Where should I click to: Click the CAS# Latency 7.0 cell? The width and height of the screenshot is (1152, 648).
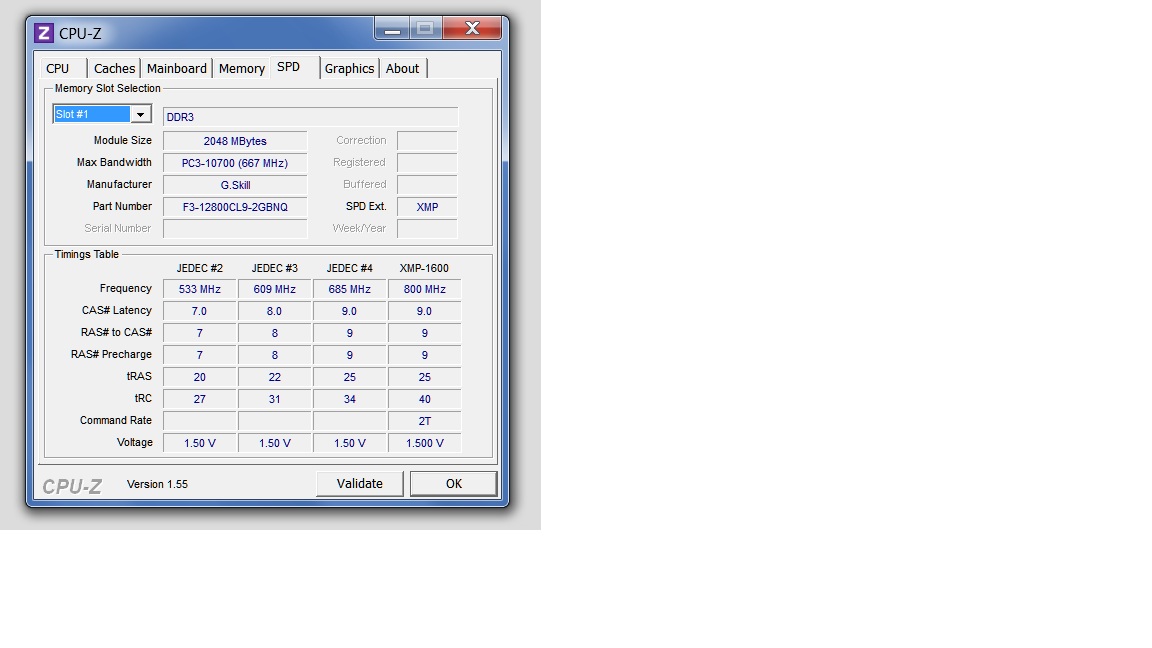point(200,312)
